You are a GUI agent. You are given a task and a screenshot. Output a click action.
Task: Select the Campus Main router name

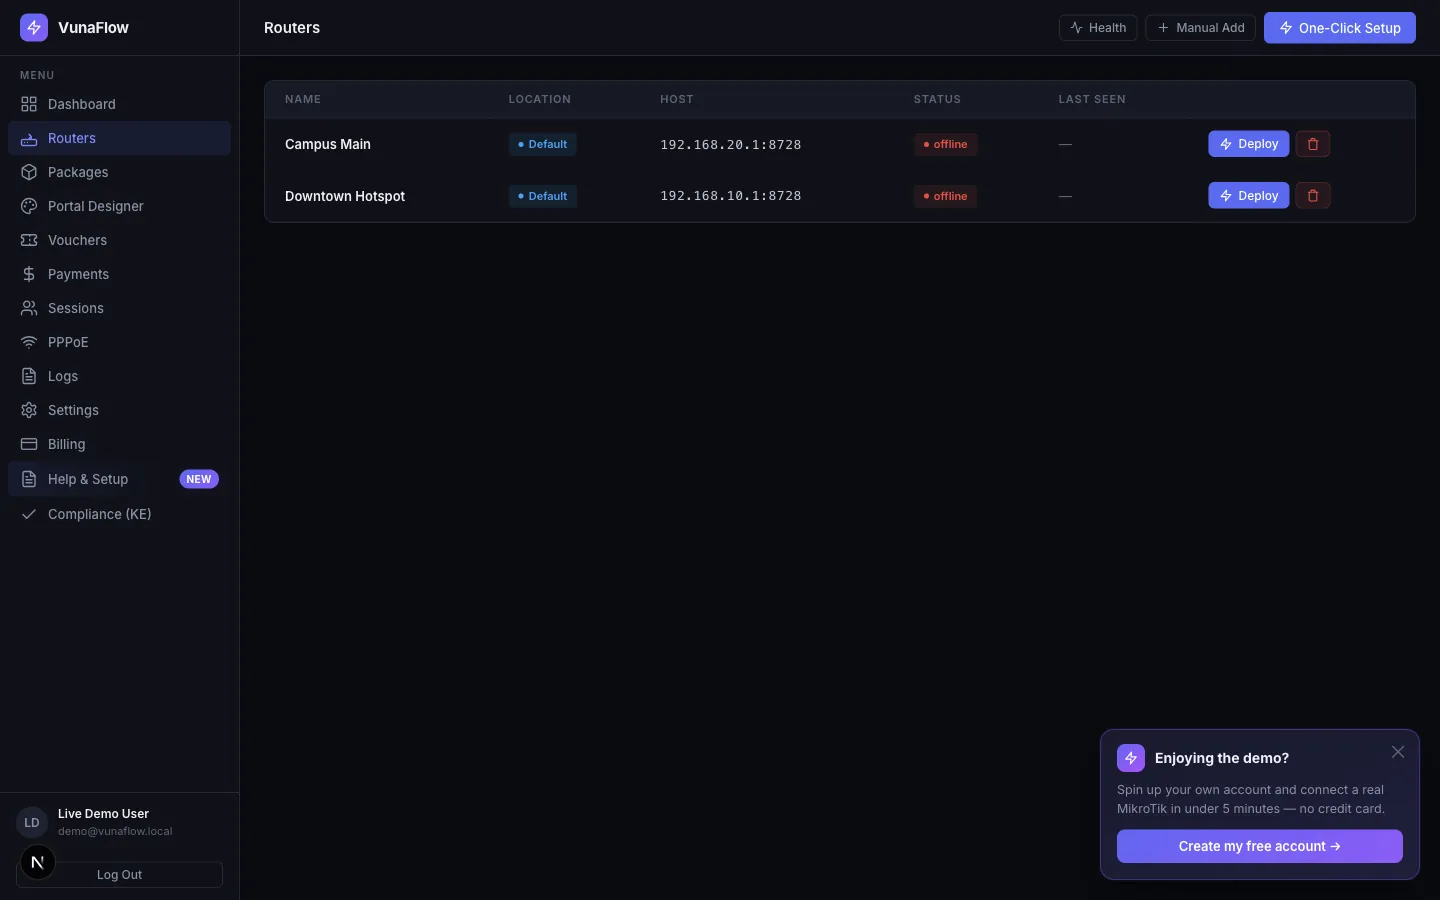[x=328, y=144]
